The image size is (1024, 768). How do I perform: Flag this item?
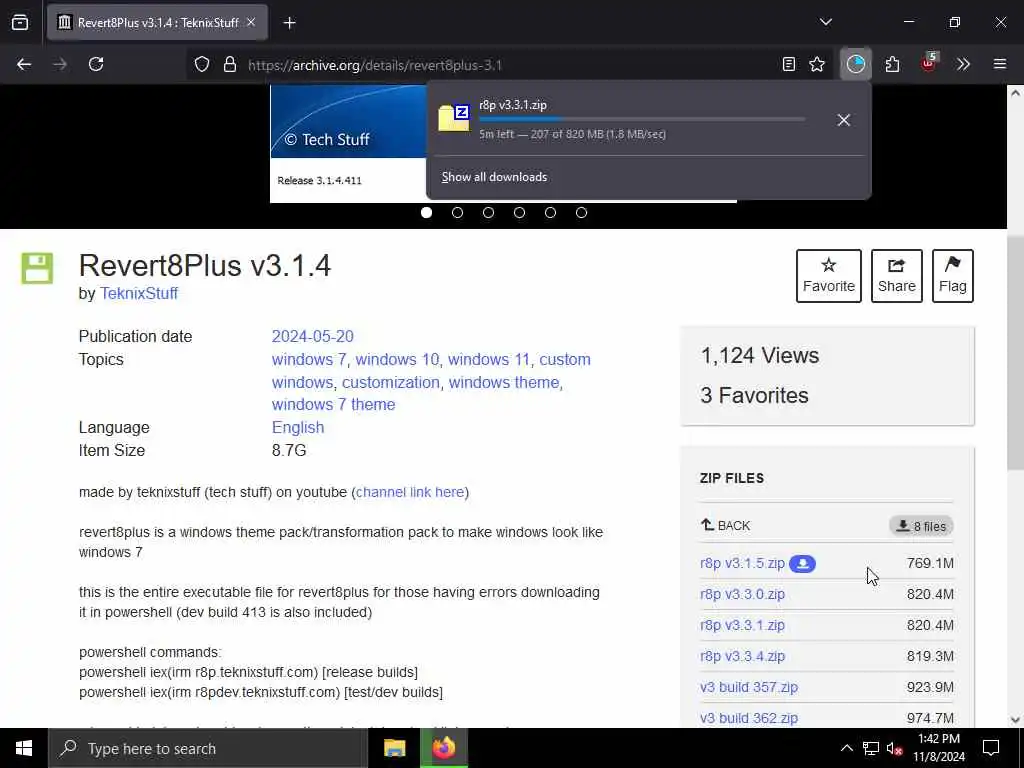click(952, 276)
